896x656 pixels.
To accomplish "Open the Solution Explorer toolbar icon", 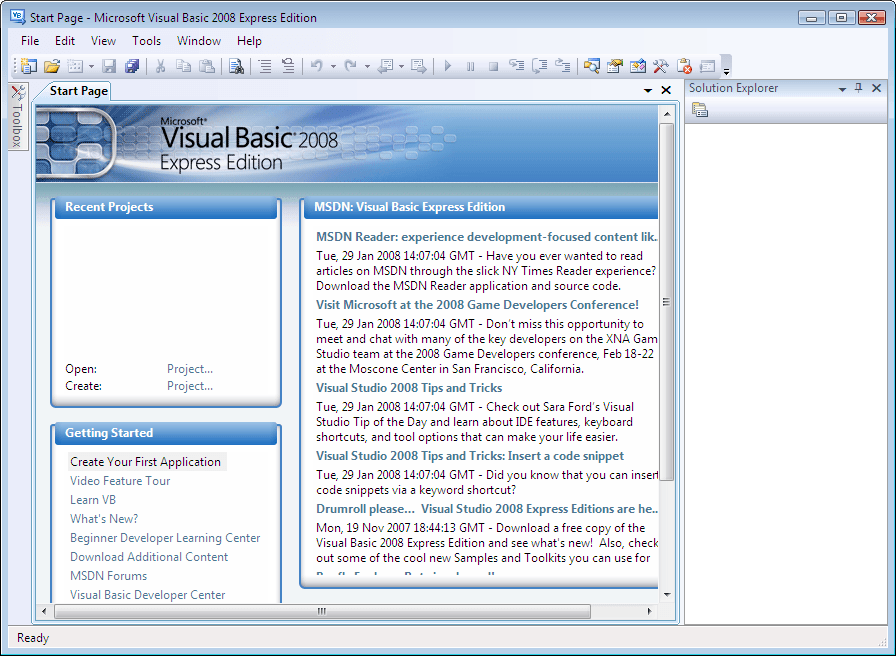I will click(x=592, y=66).
